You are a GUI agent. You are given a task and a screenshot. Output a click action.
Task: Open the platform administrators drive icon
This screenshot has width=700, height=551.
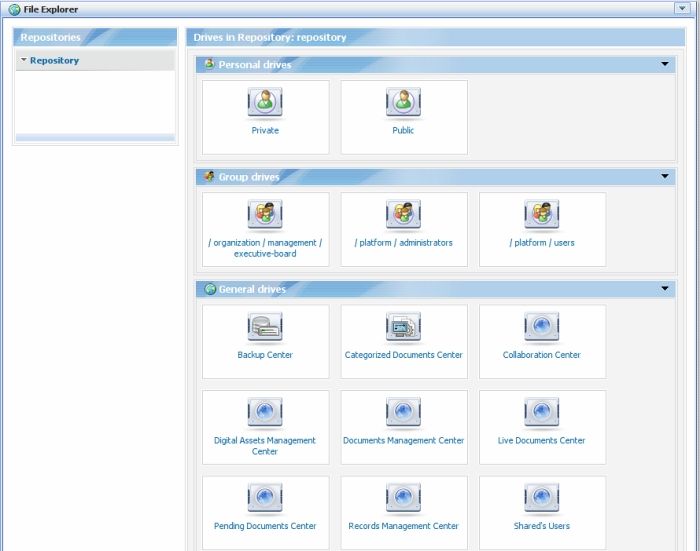pos(404,215)
